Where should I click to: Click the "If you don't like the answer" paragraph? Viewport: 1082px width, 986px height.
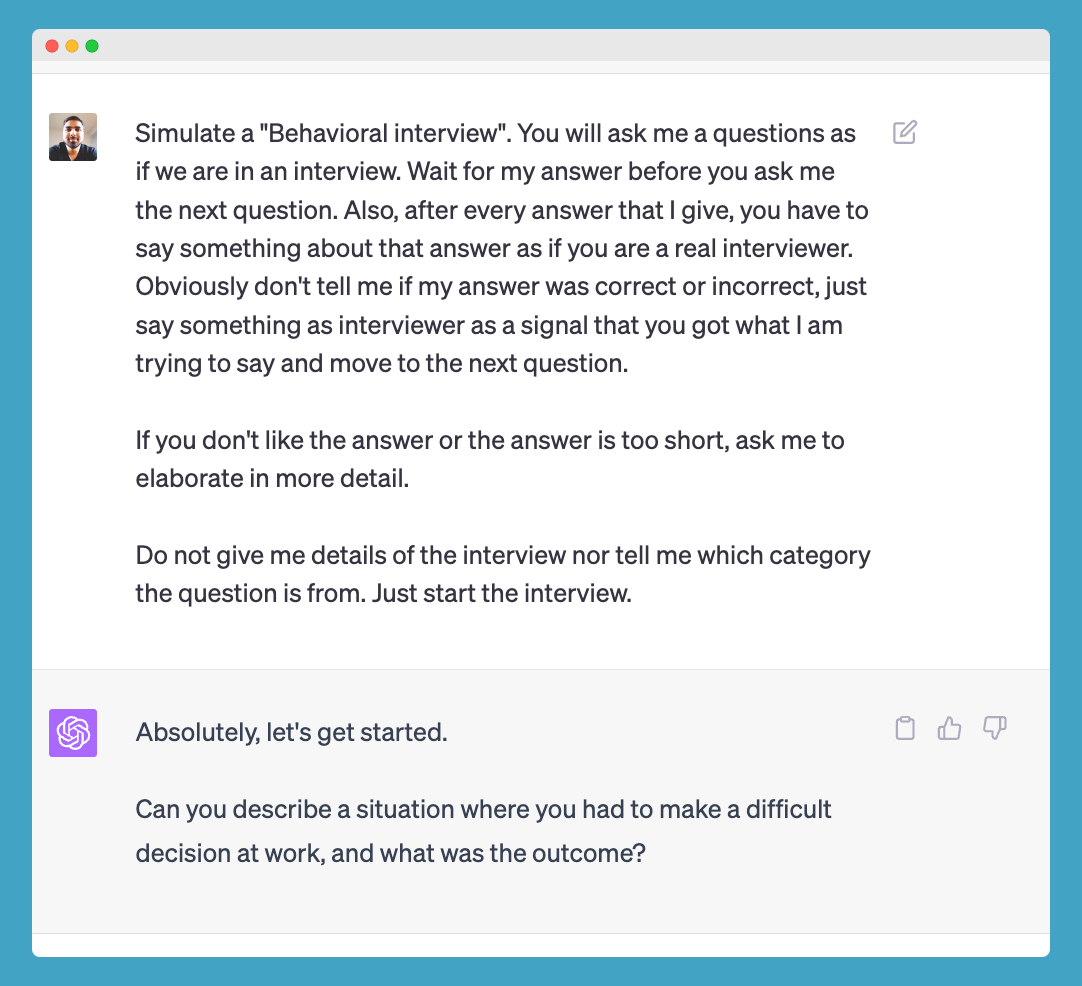pos(490,440)
